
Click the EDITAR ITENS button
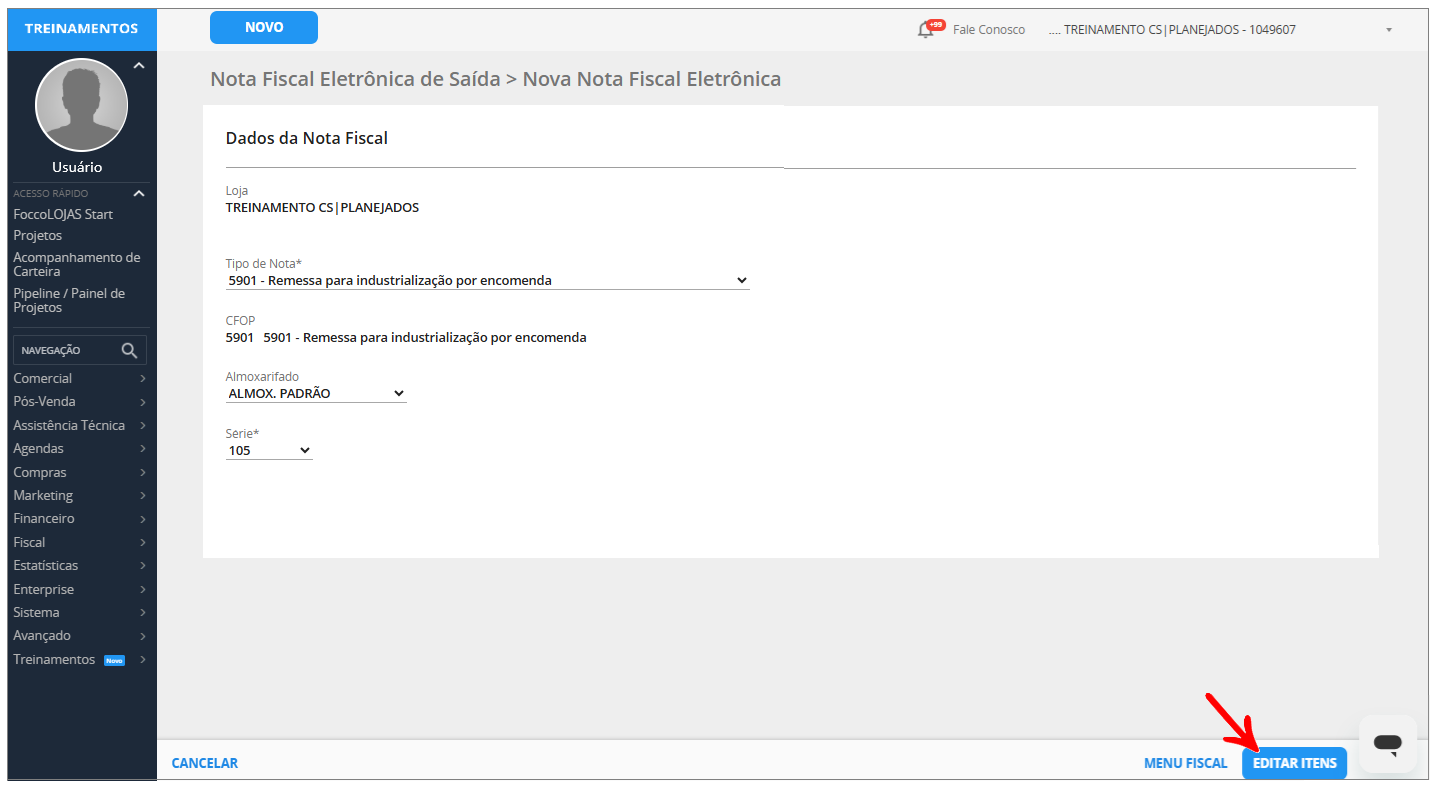tap(1294, 763)
